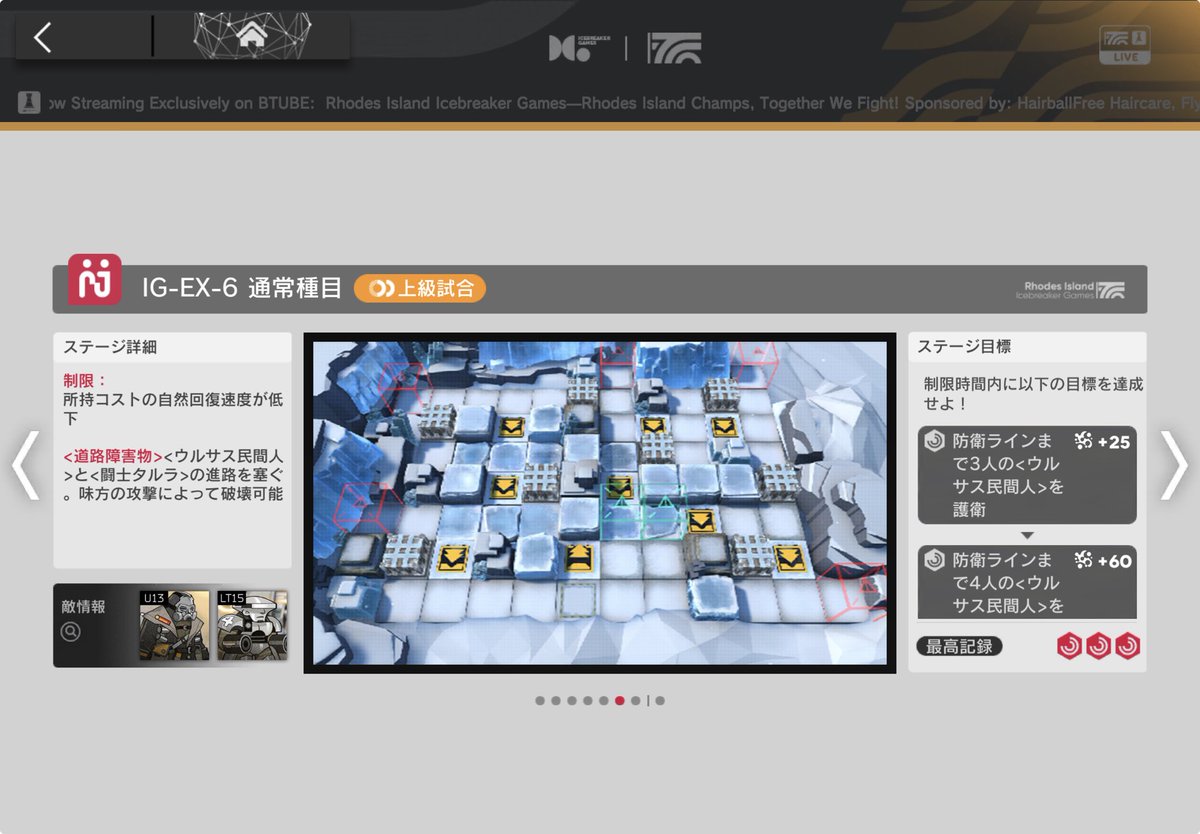Select the +60 objective for guarding four civilians
The height and width of the screenshot is (834, 1200).
pyautogui.click(x=1027, y=581)
